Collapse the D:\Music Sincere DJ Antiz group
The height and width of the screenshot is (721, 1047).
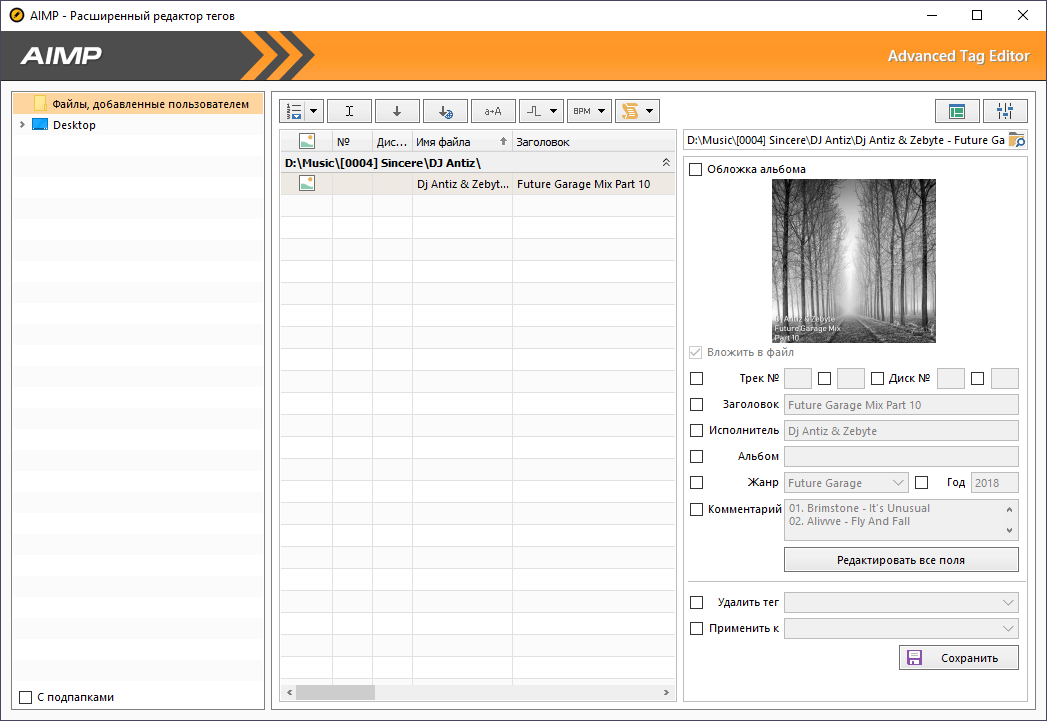(666, 163)
